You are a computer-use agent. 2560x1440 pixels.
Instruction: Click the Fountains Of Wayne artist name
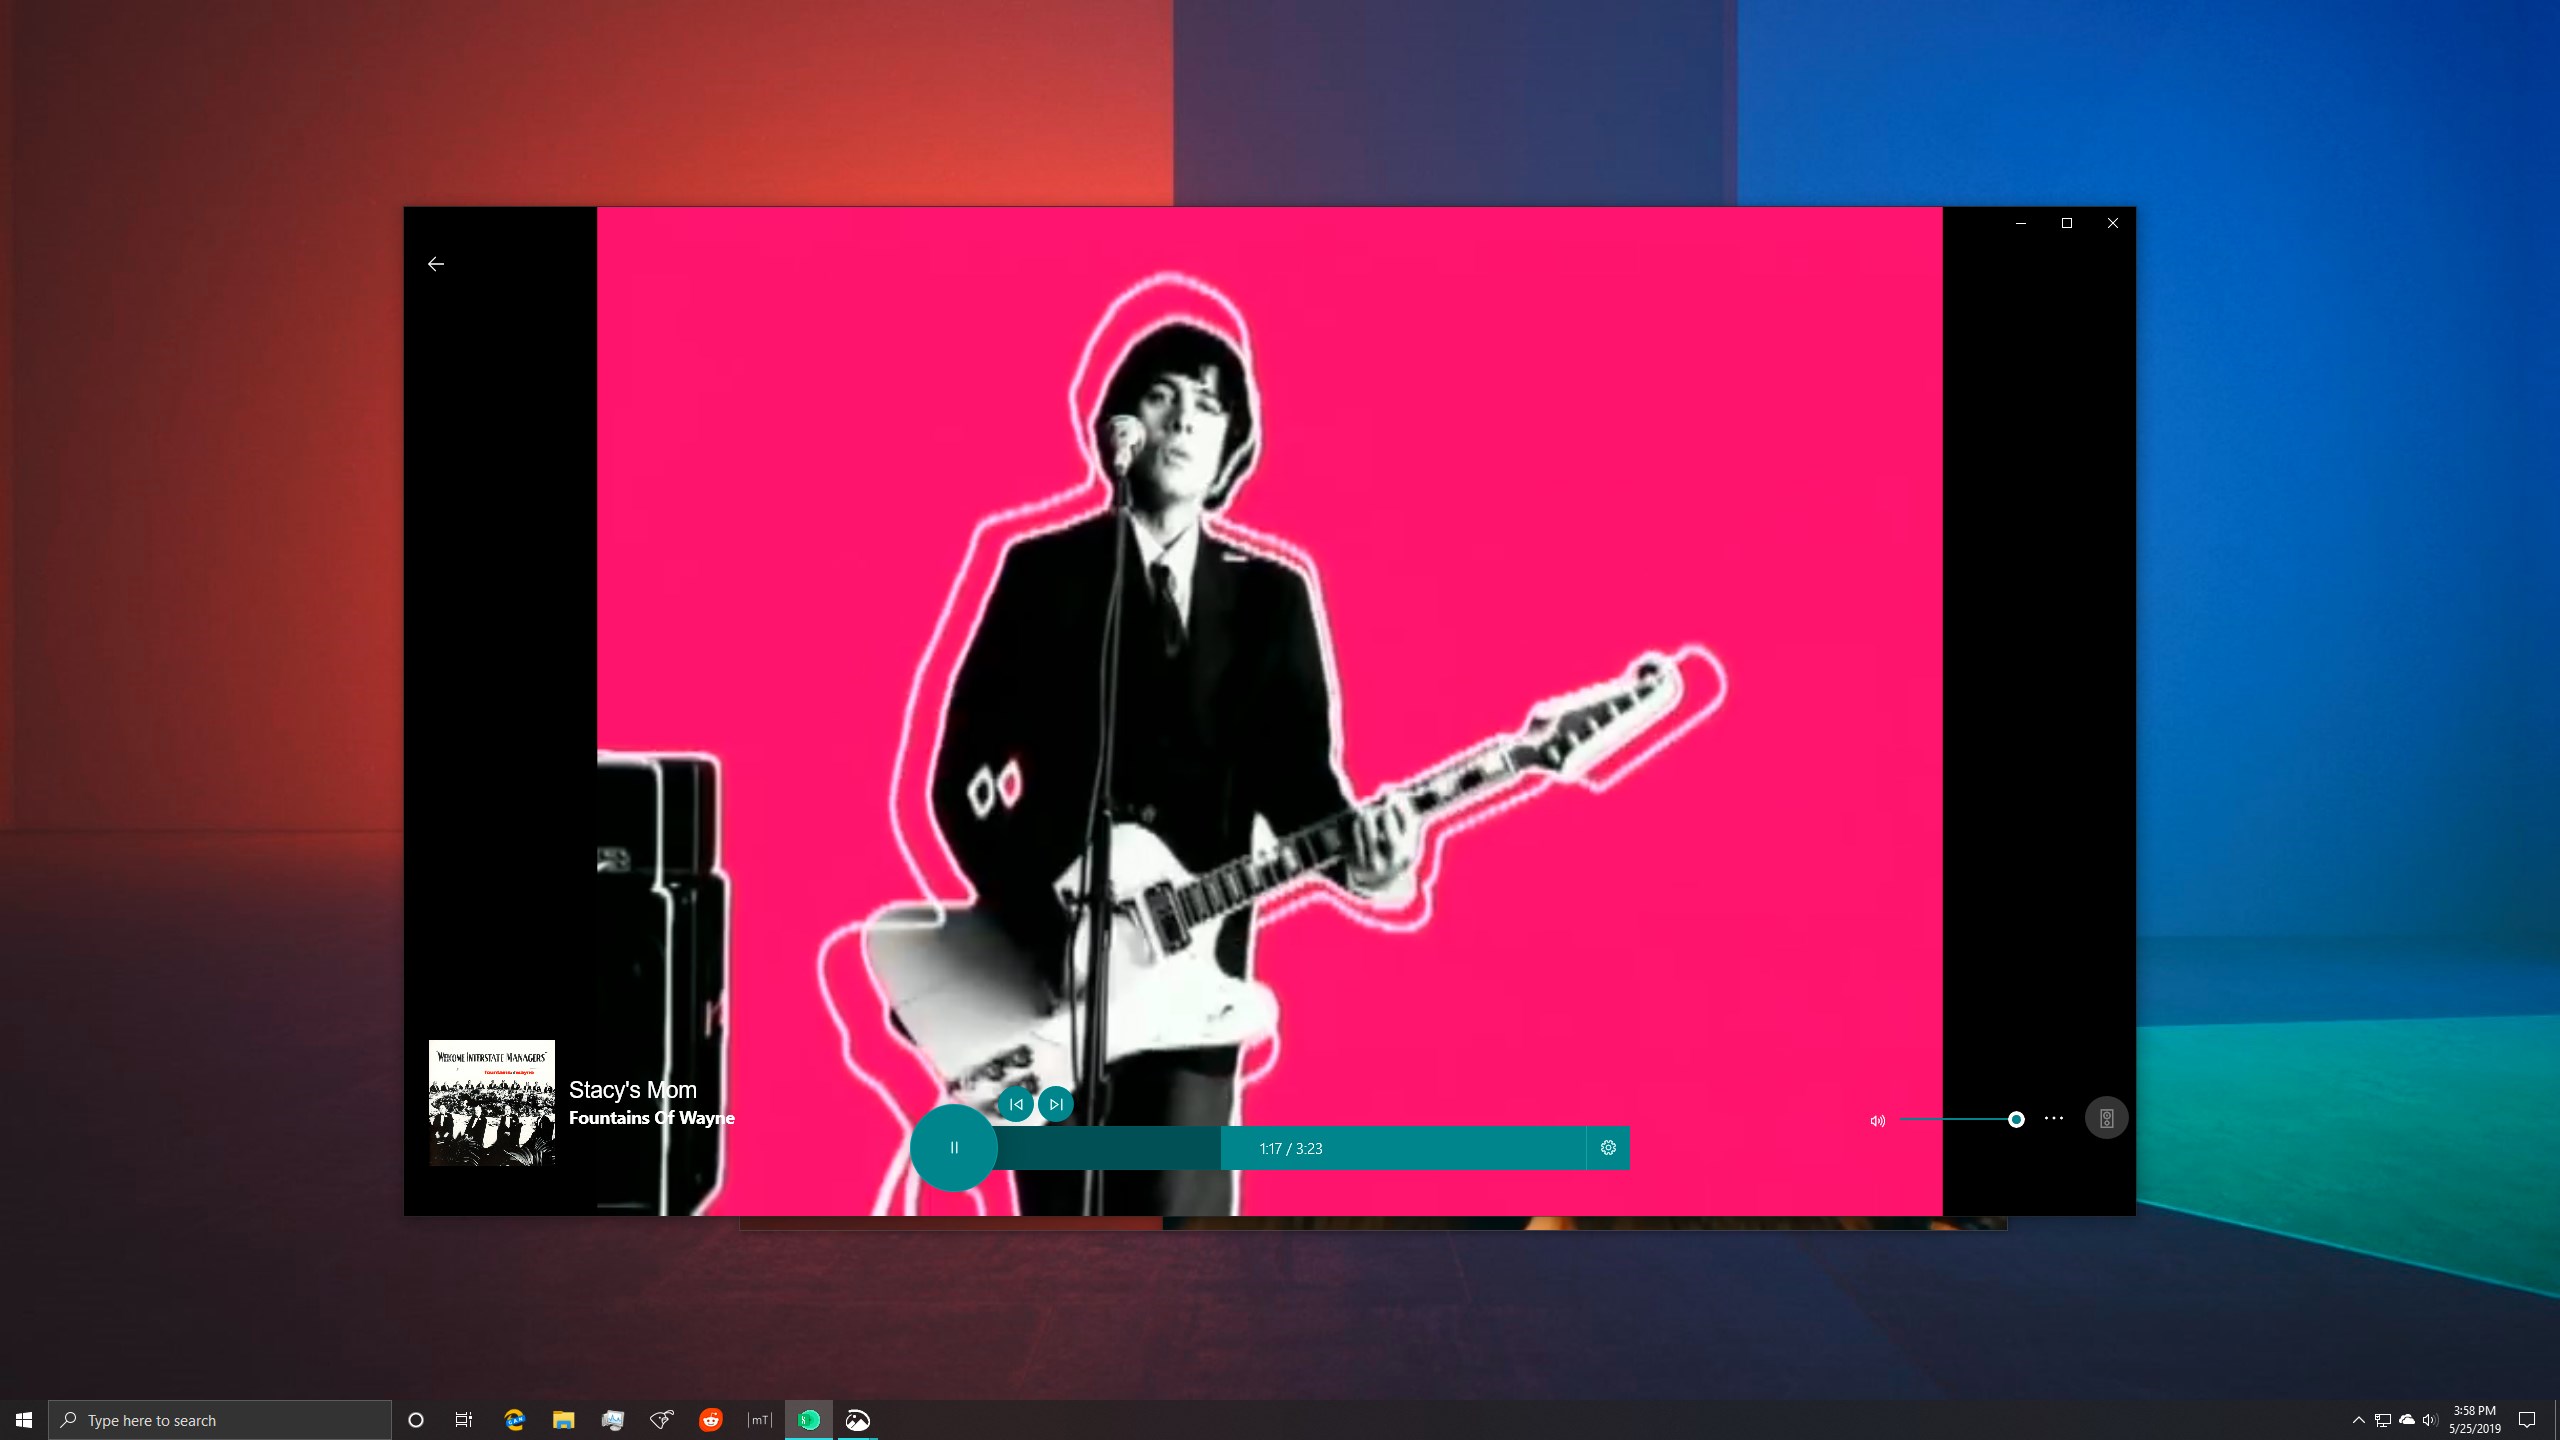tap(651, 1118)
